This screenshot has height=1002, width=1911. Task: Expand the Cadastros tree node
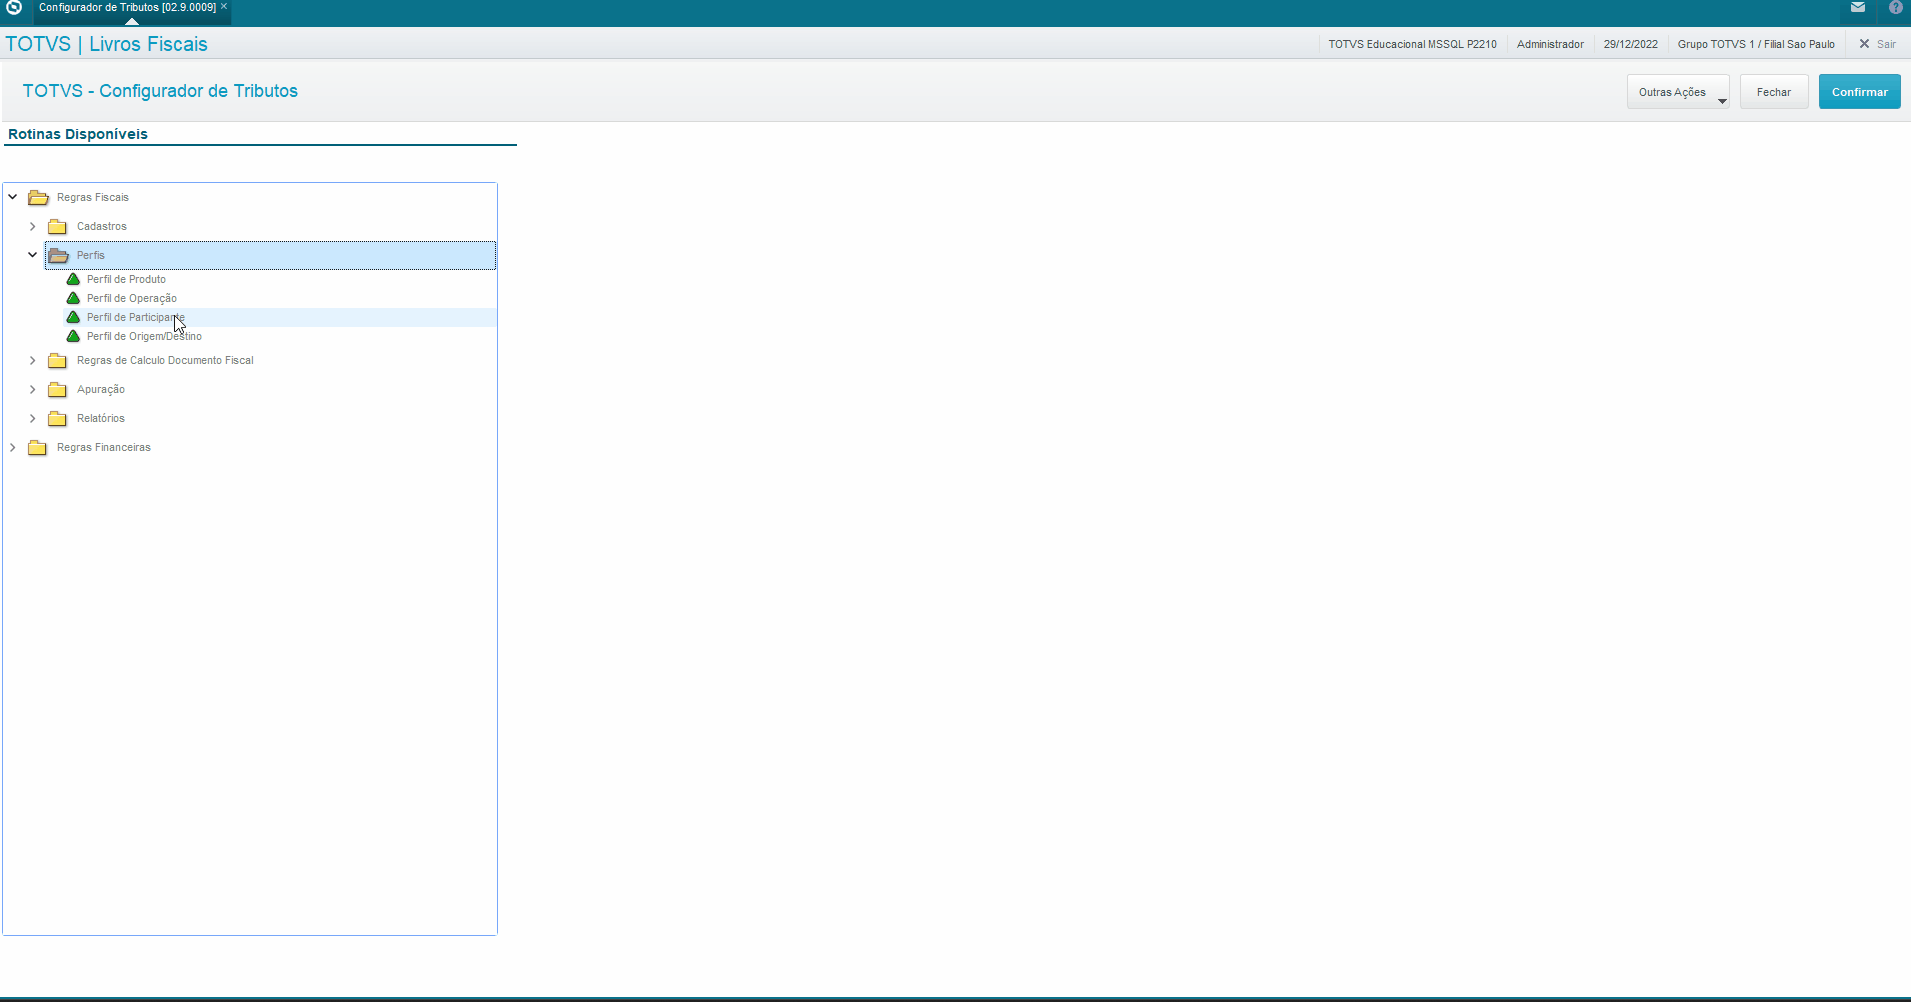click(x=33, y=226)
